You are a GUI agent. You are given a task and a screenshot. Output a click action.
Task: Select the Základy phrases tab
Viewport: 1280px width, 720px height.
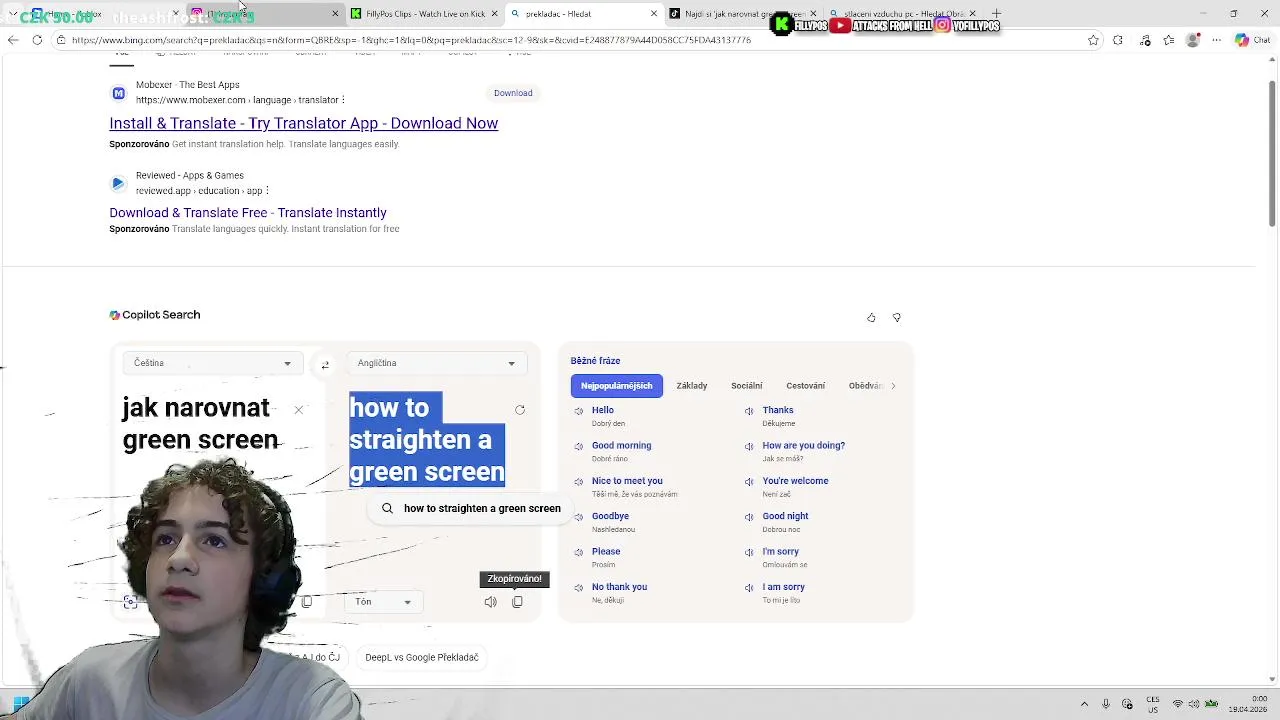(692, 386)
